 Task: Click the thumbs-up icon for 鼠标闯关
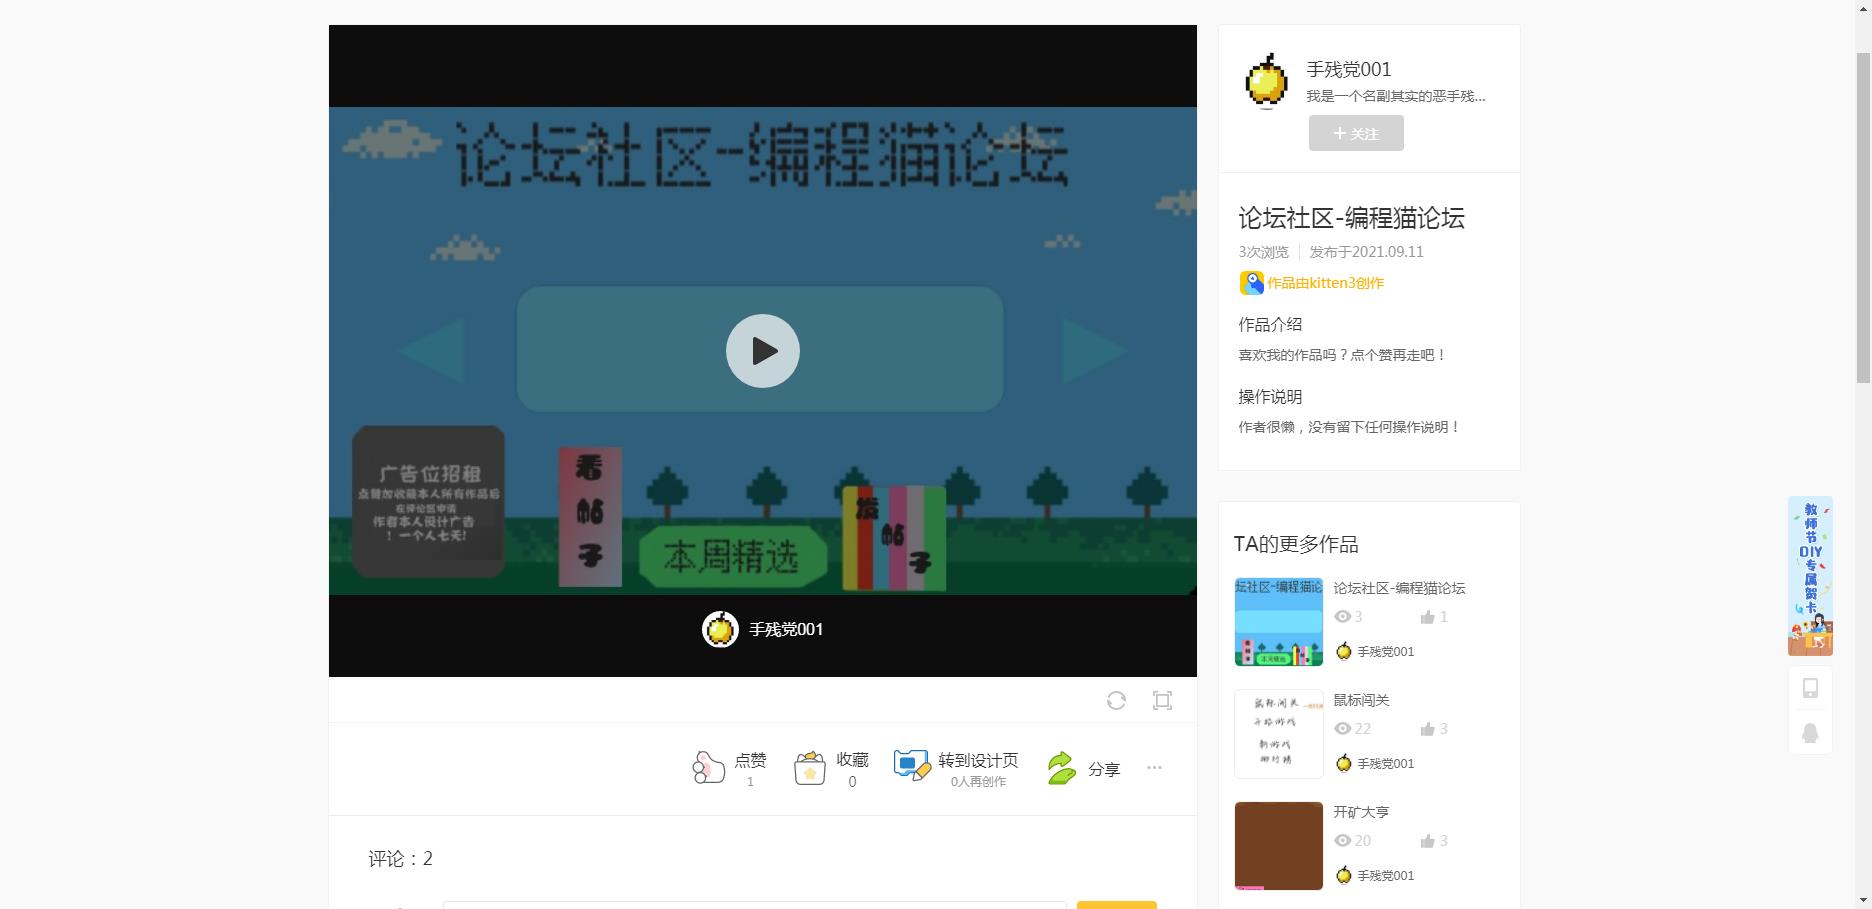1427,729
